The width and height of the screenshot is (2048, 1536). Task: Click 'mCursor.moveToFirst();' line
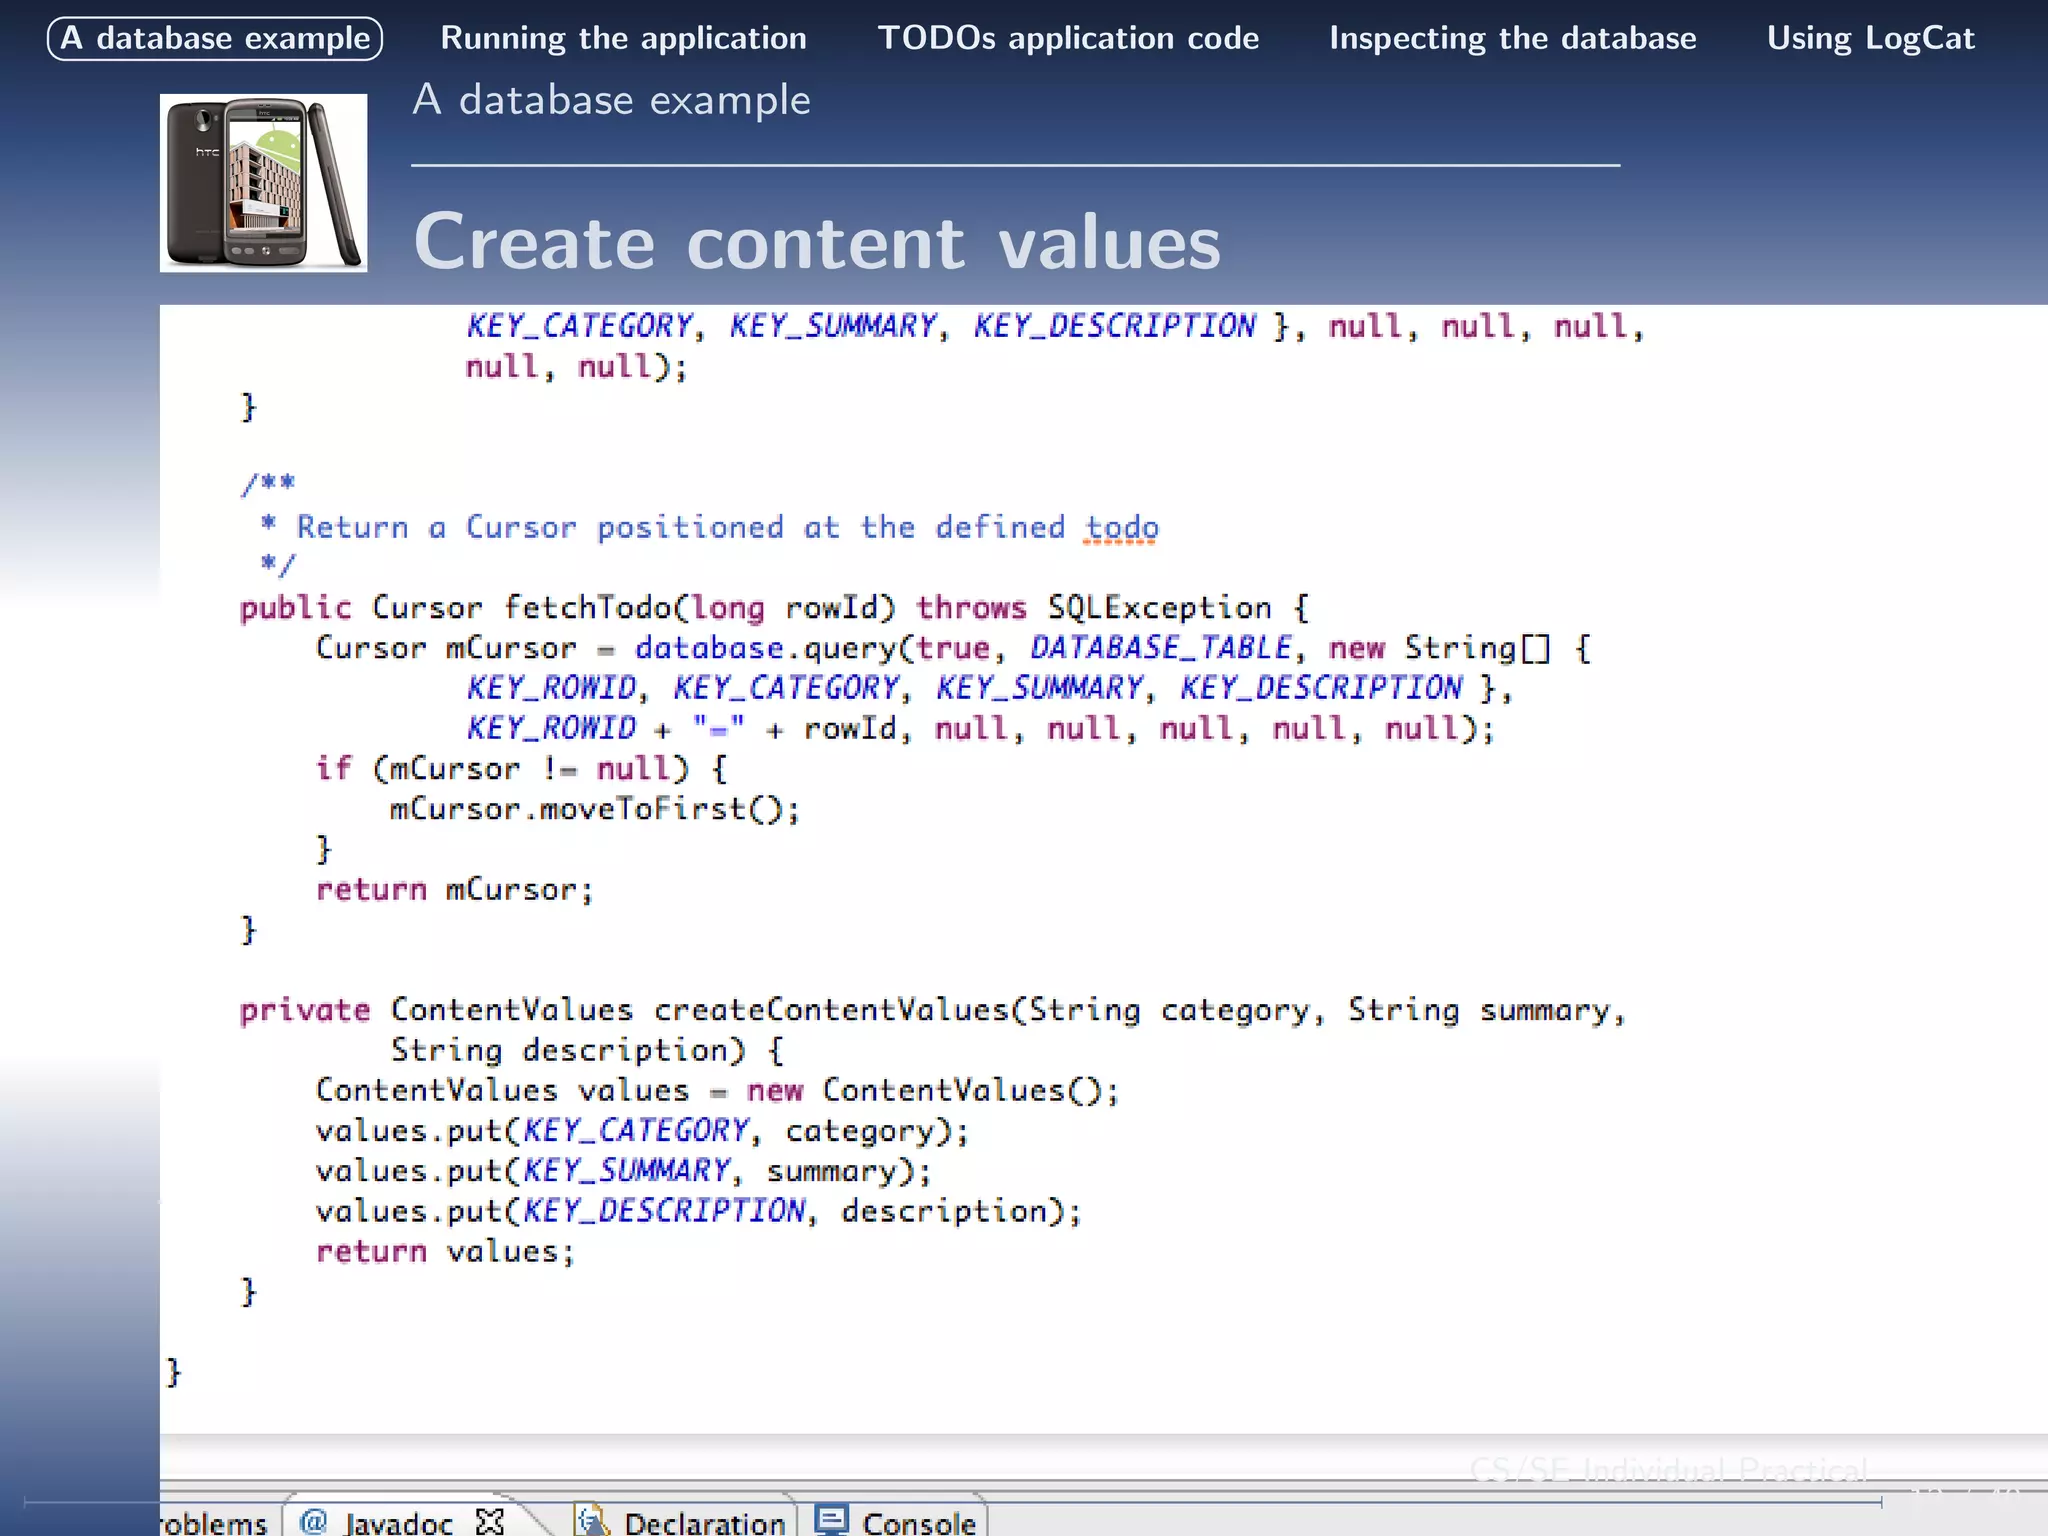point(595,808)
